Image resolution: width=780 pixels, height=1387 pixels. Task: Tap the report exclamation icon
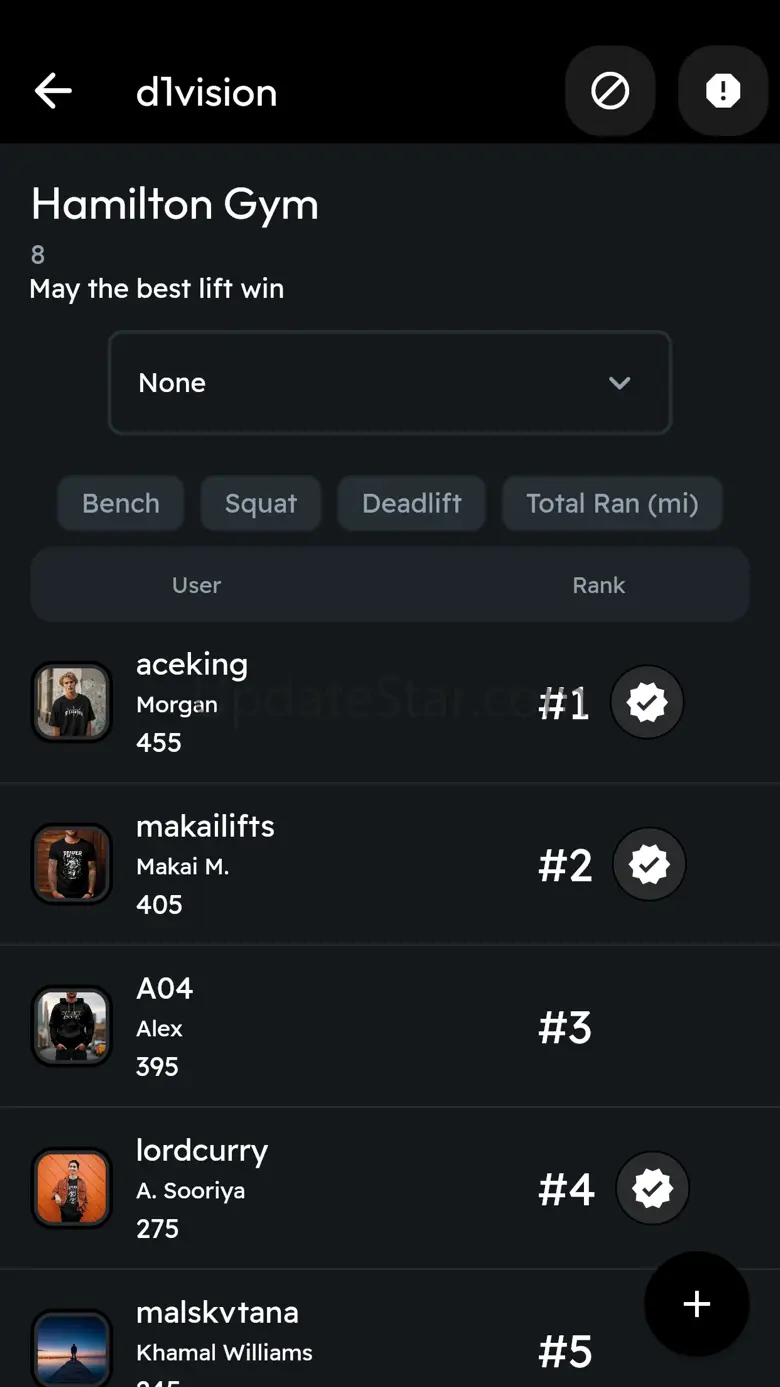722,92
